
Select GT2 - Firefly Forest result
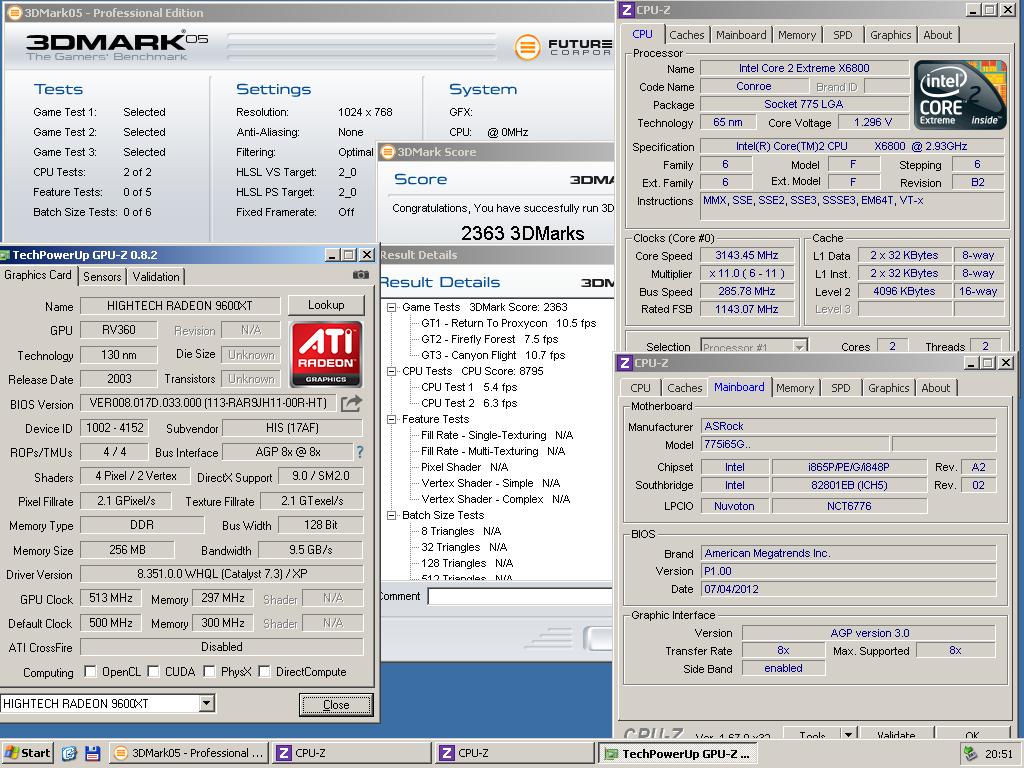(490, 339)
